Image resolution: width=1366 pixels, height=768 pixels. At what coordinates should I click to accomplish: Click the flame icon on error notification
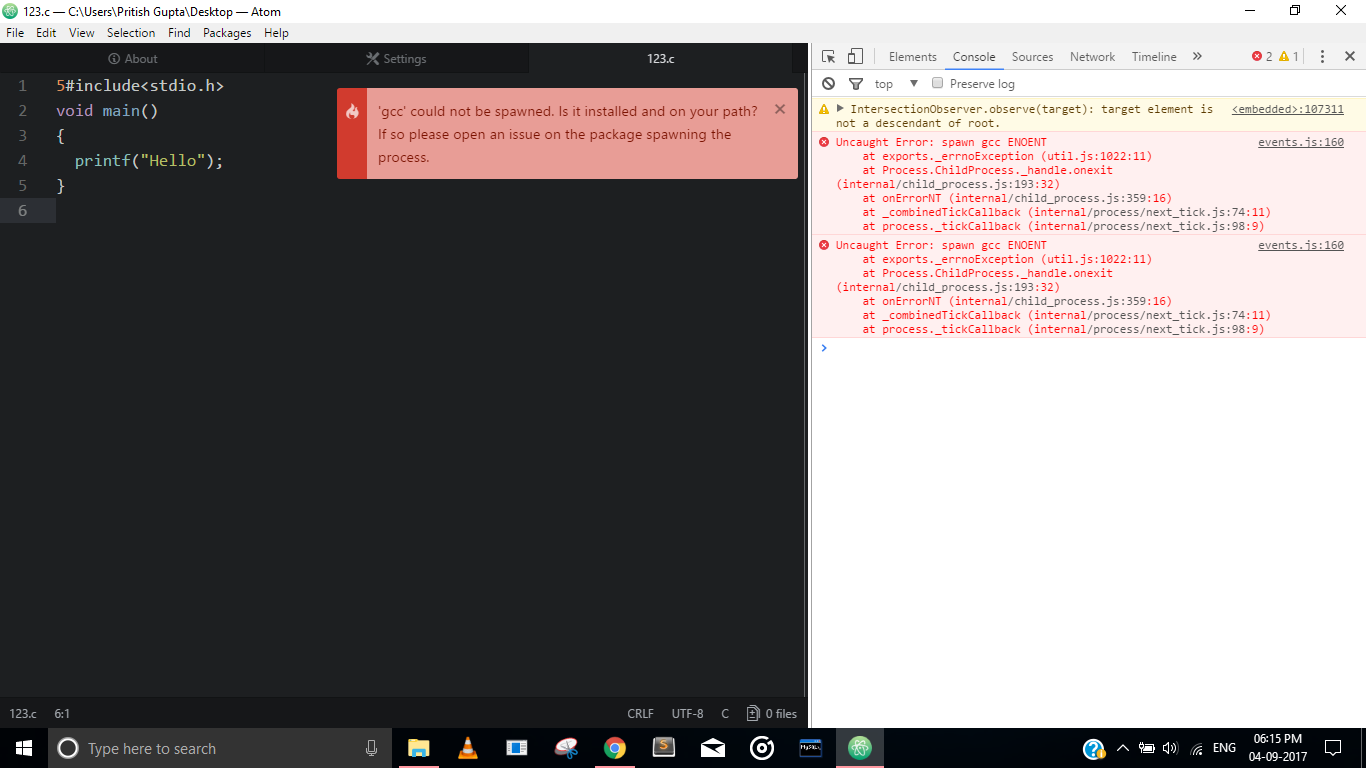coord(352,112)
